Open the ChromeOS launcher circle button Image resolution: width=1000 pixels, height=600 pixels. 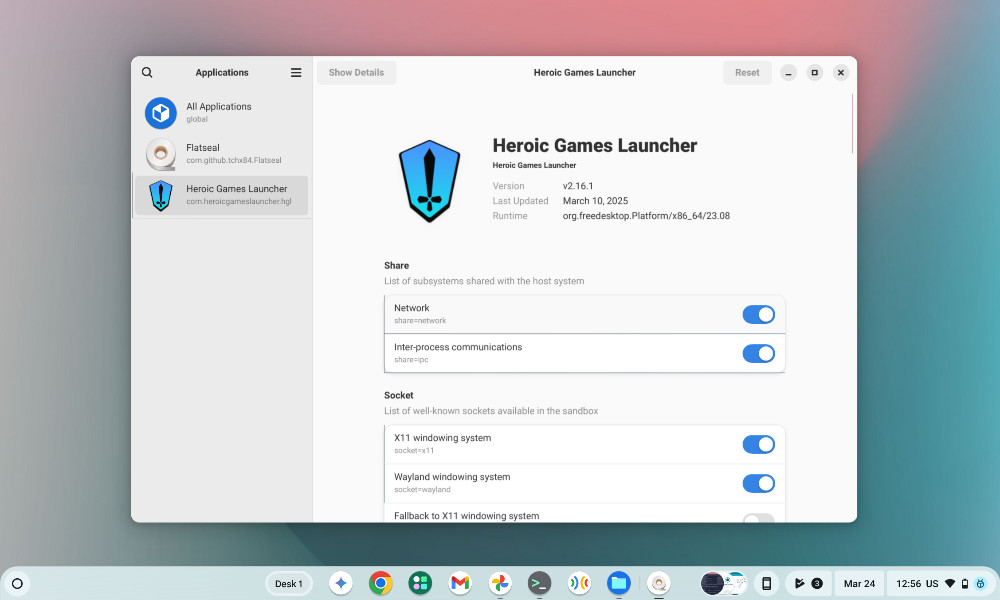[x=17, y=583]
